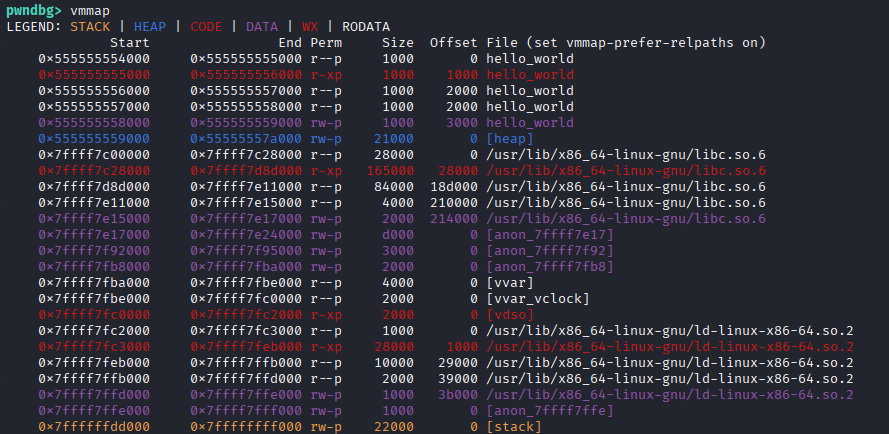889x434 pixels.
Task: Click the STACK legend label
Action: (x=90, y=27)
